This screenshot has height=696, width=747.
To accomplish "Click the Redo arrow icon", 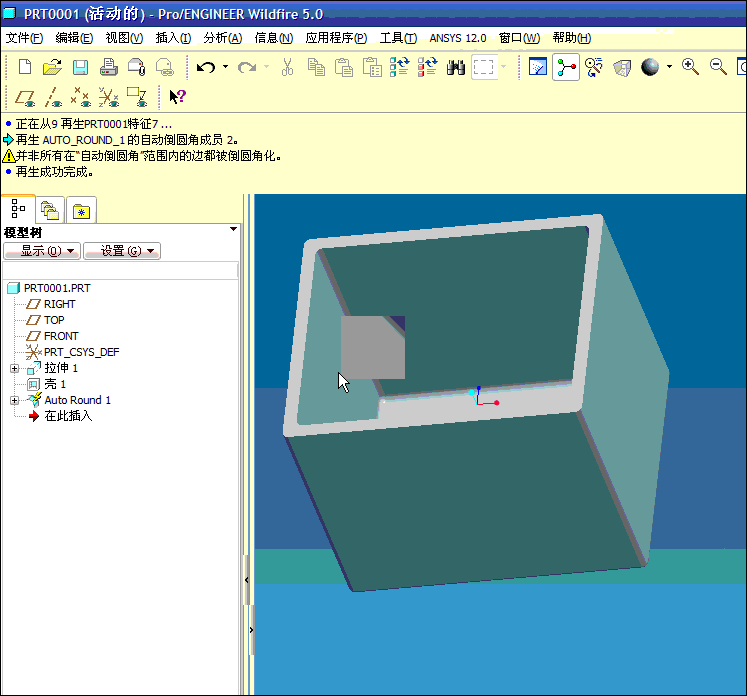I will pyautogui.click(x=247, y=67).
